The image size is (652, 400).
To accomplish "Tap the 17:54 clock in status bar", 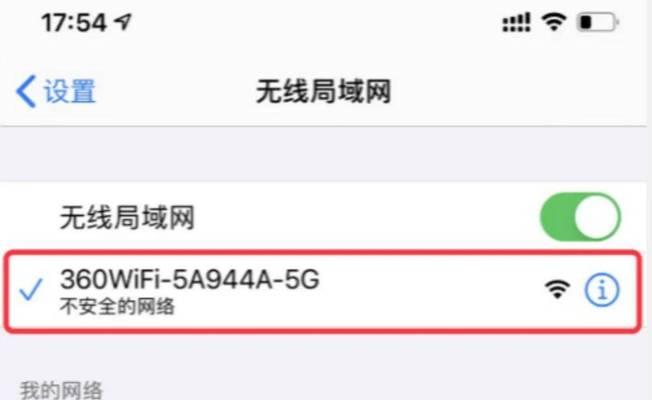I will pyautogui.click(x=74, y=22).
